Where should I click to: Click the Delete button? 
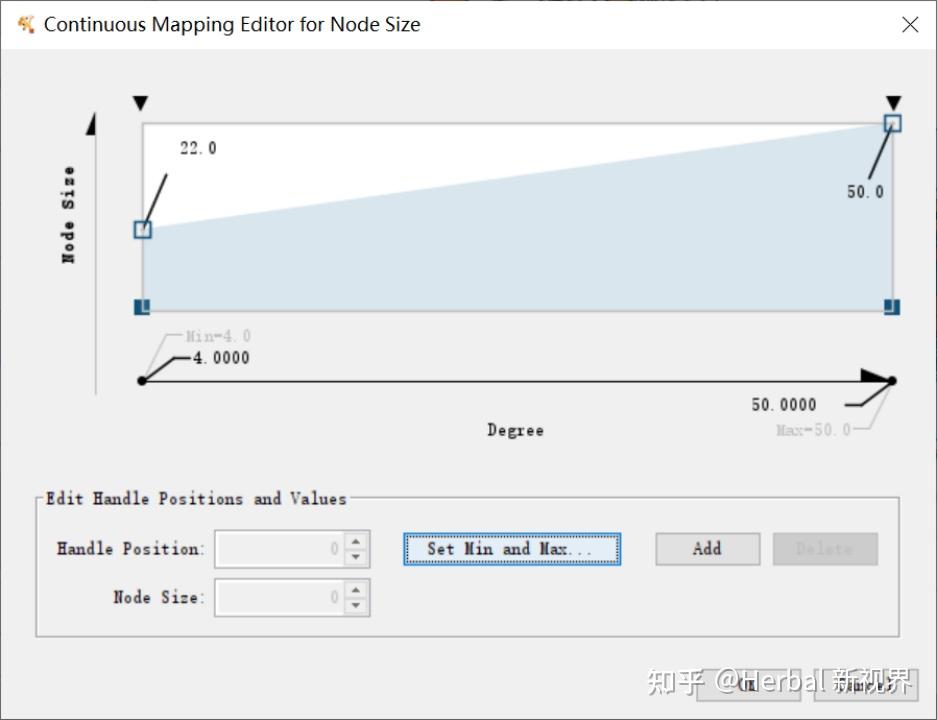coord(824,549)
